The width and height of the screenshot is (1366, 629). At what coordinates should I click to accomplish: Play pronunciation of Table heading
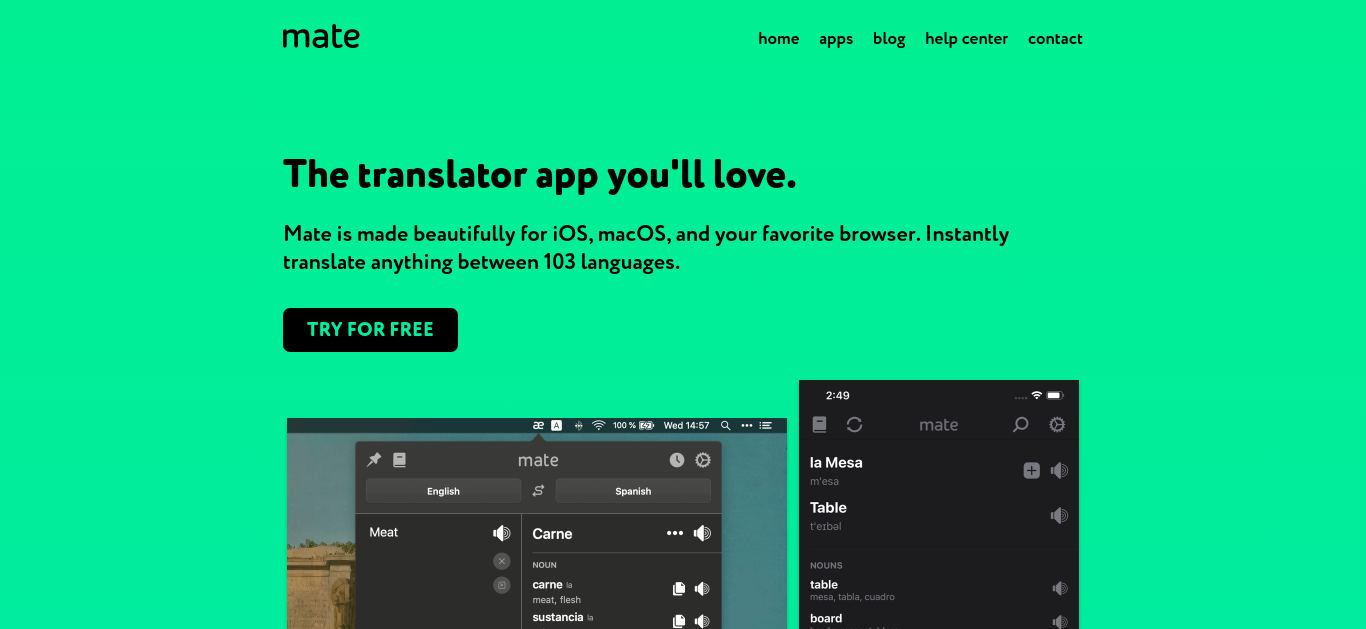pos(1059,515)
